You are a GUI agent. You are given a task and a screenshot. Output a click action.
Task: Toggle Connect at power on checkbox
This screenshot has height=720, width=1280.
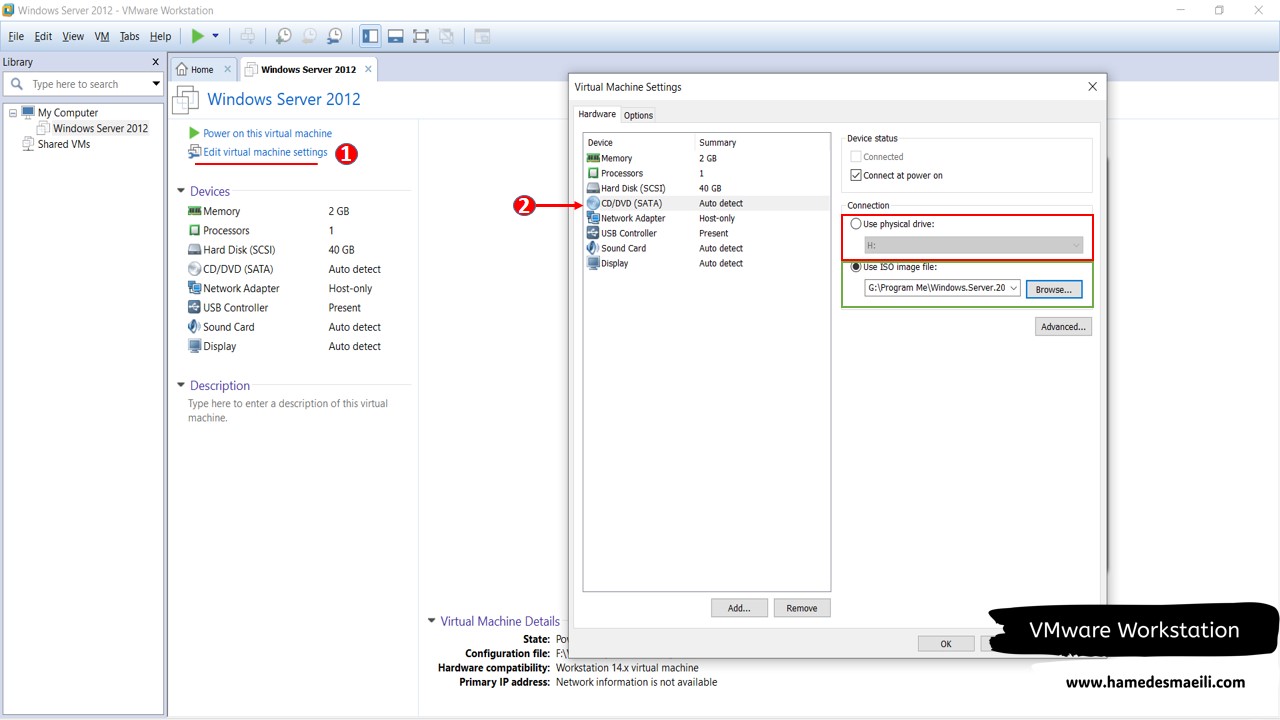(856, 175)
